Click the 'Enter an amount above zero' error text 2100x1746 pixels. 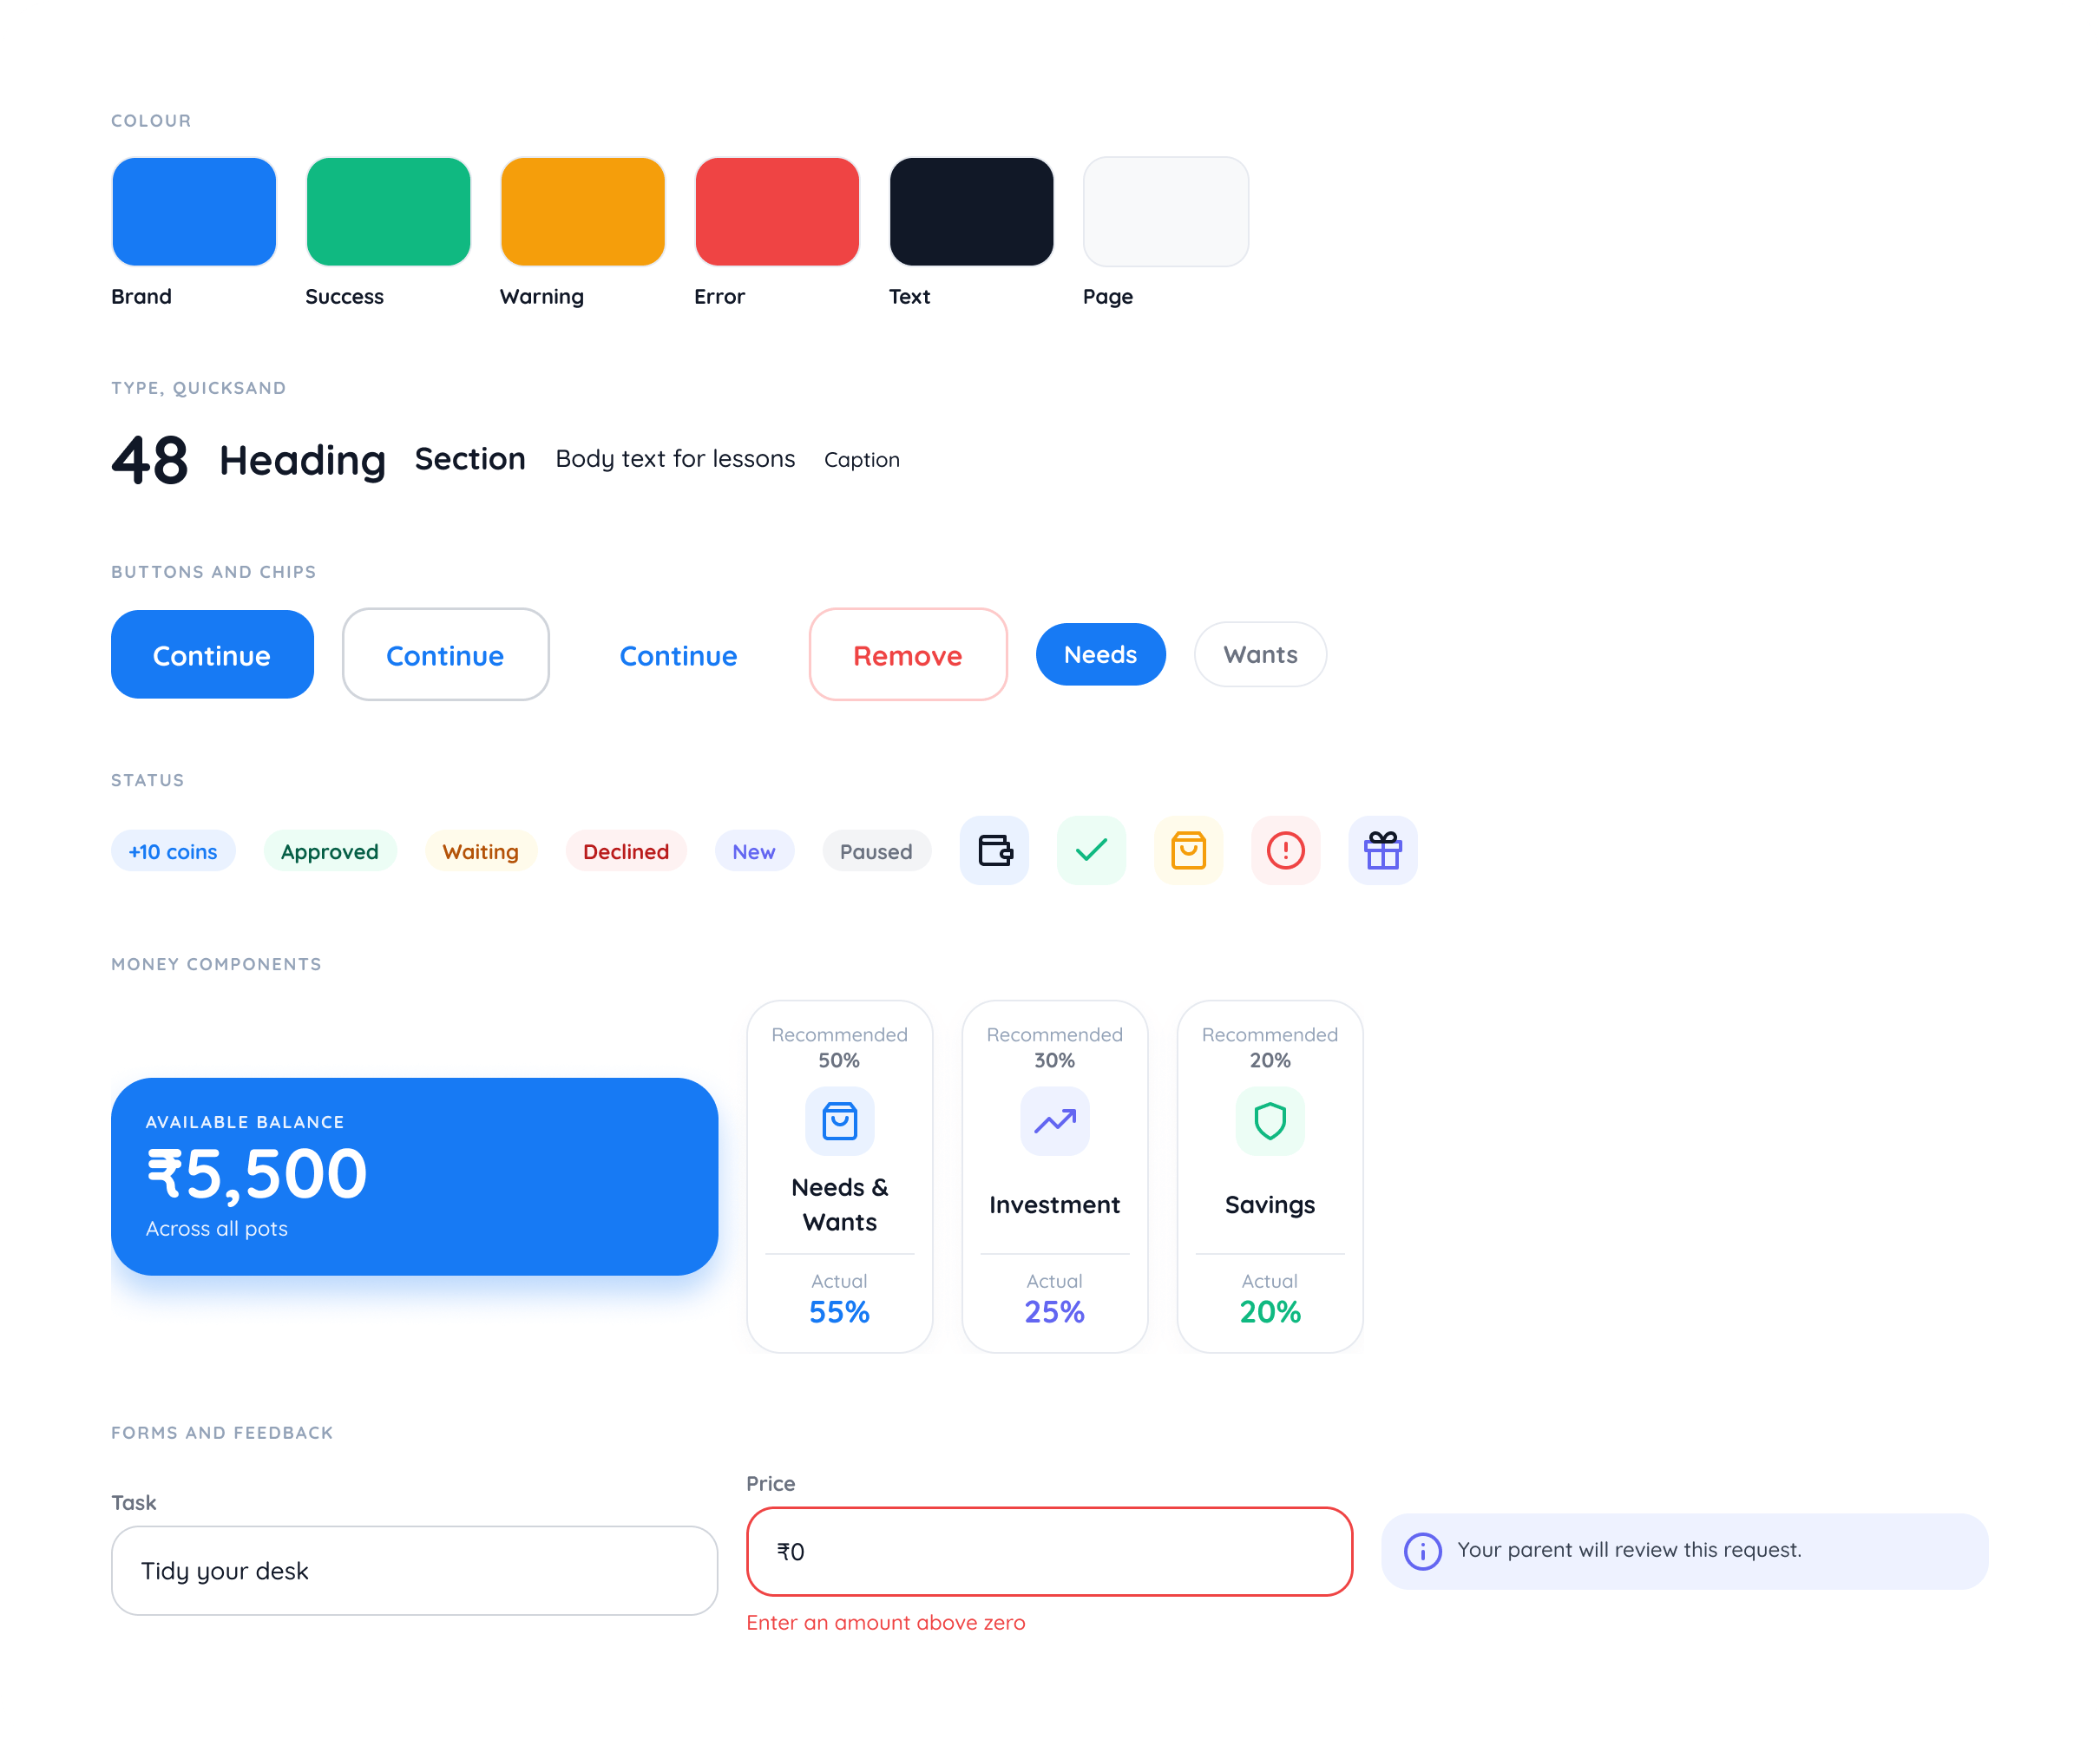[886, 1623]
